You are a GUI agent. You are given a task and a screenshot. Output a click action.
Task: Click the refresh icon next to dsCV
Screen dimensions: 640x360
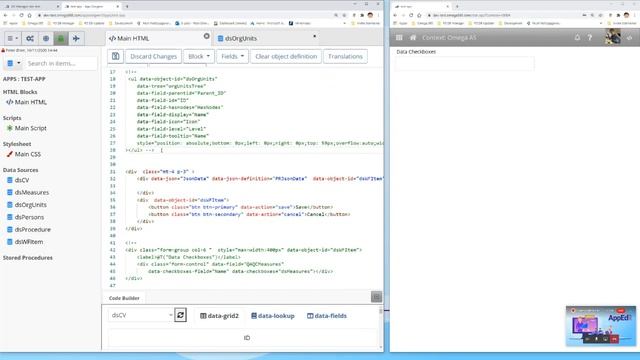[180, 315]
